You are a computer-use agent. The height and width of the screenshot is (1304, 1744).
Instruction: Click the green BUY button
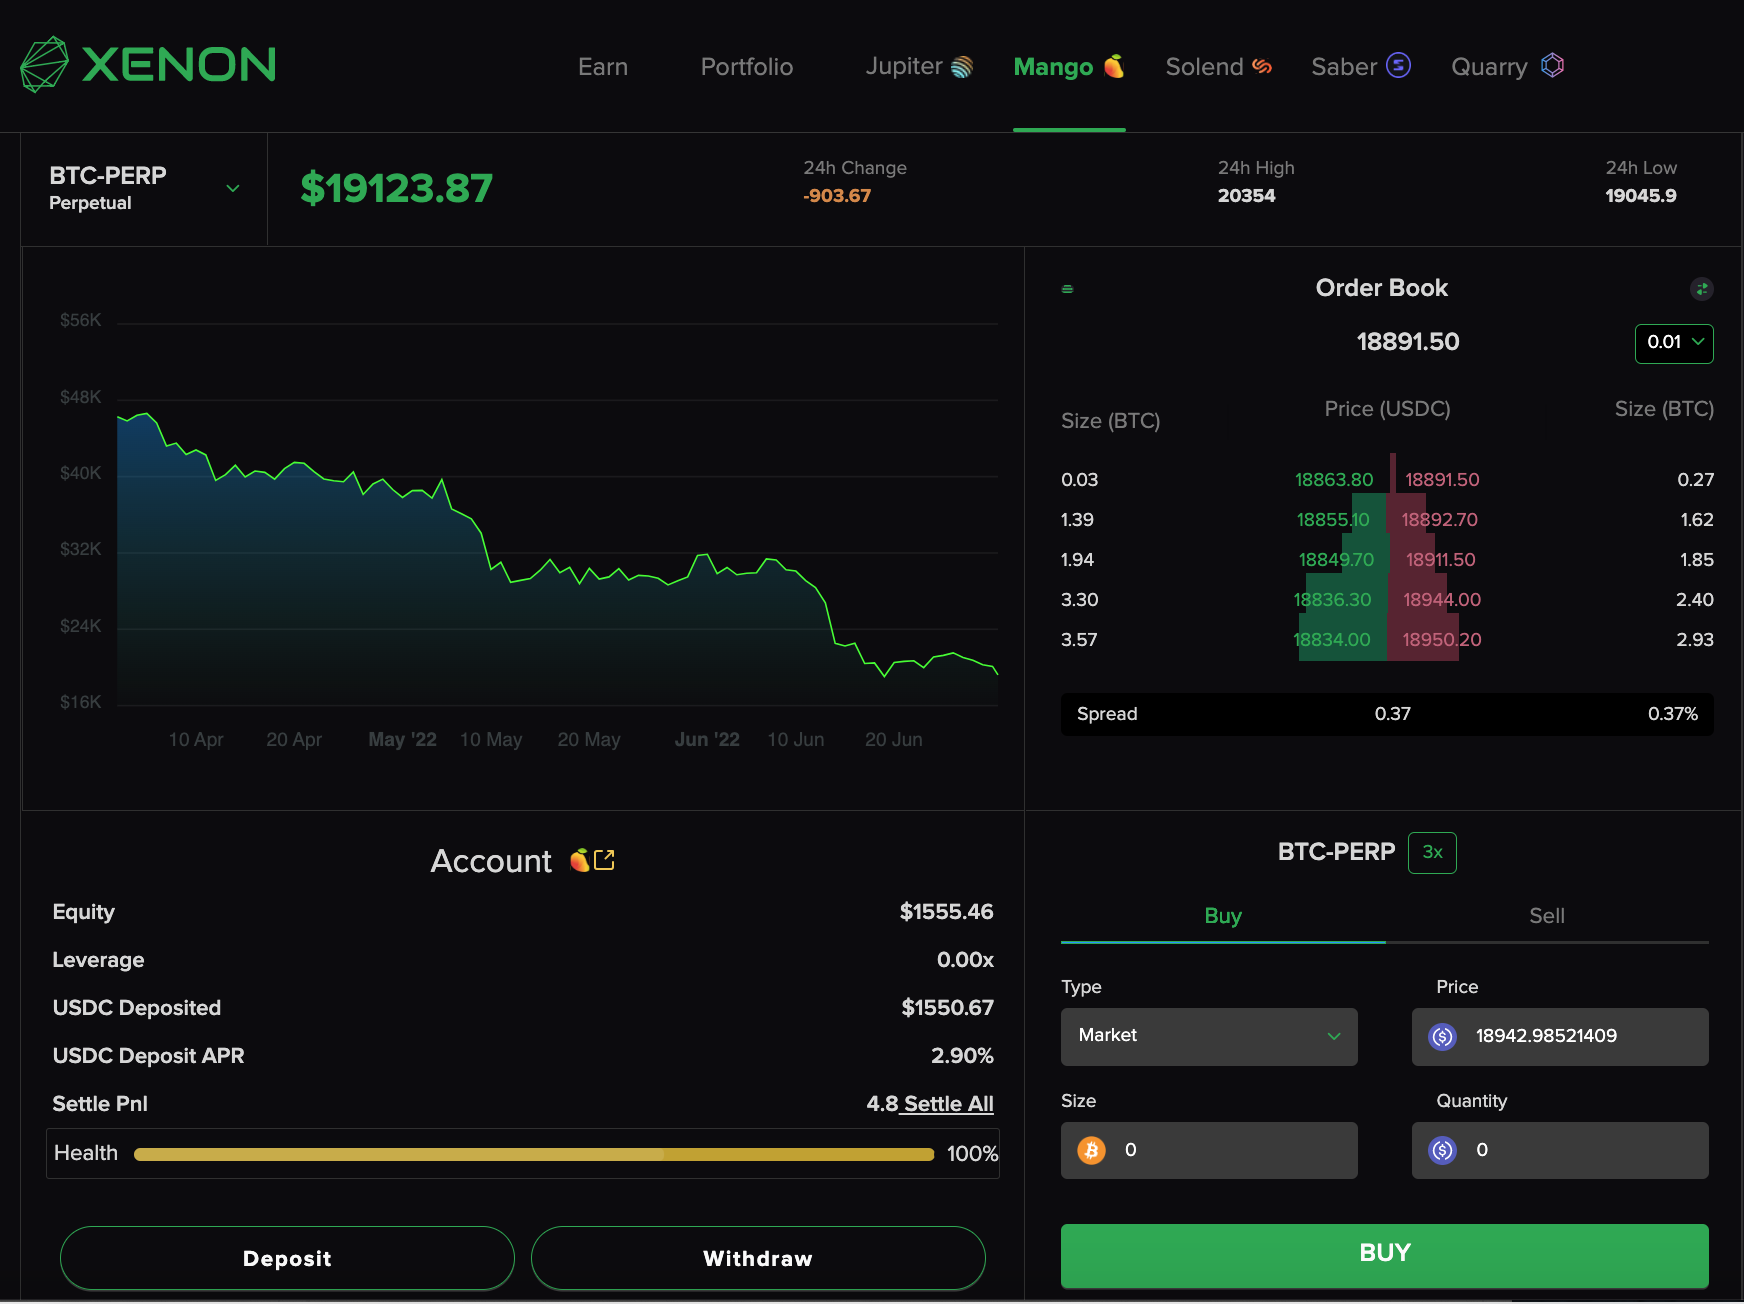tap(1385, 1254)
